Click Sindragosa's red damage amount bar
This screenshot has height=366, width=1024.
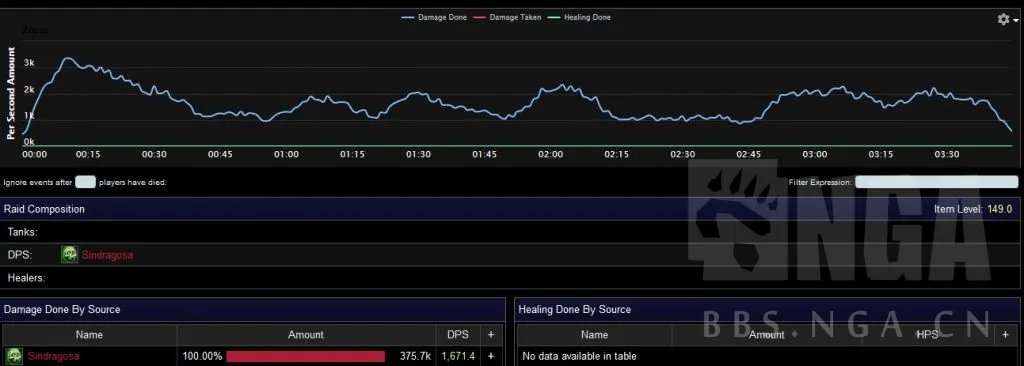coord(306,356)
